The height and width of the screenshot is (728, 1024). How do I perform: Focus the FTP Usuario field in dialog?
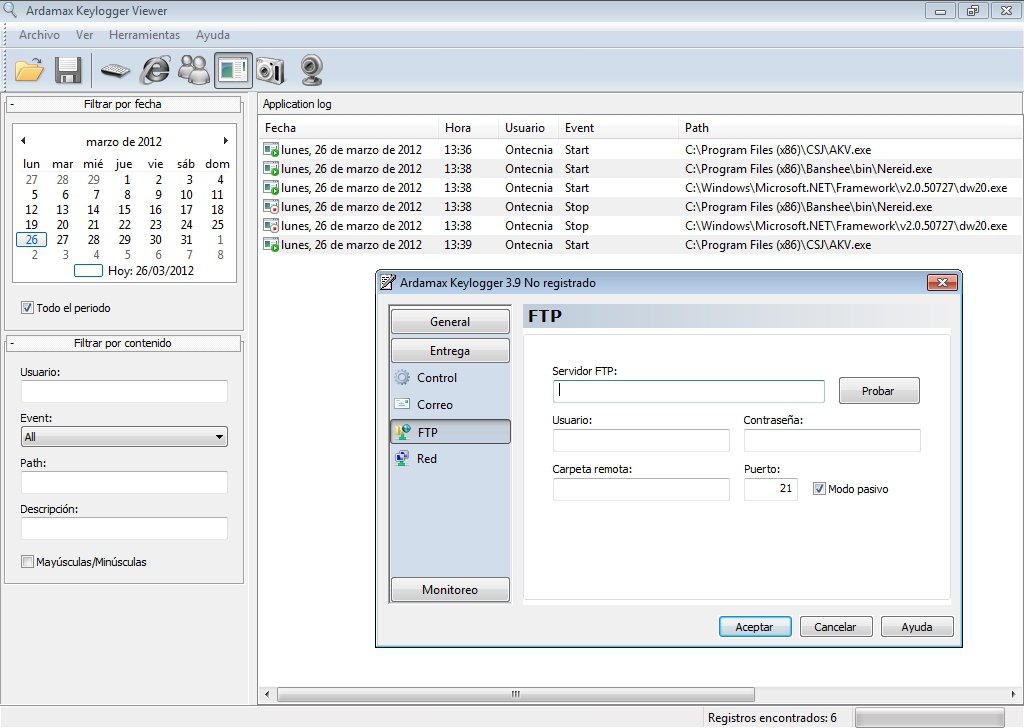click(x=641, y=440)
